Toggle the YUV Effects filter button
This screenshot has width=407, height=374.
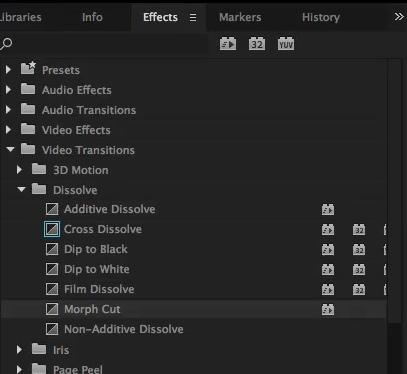pyautogui.click(x=286, y=44)
